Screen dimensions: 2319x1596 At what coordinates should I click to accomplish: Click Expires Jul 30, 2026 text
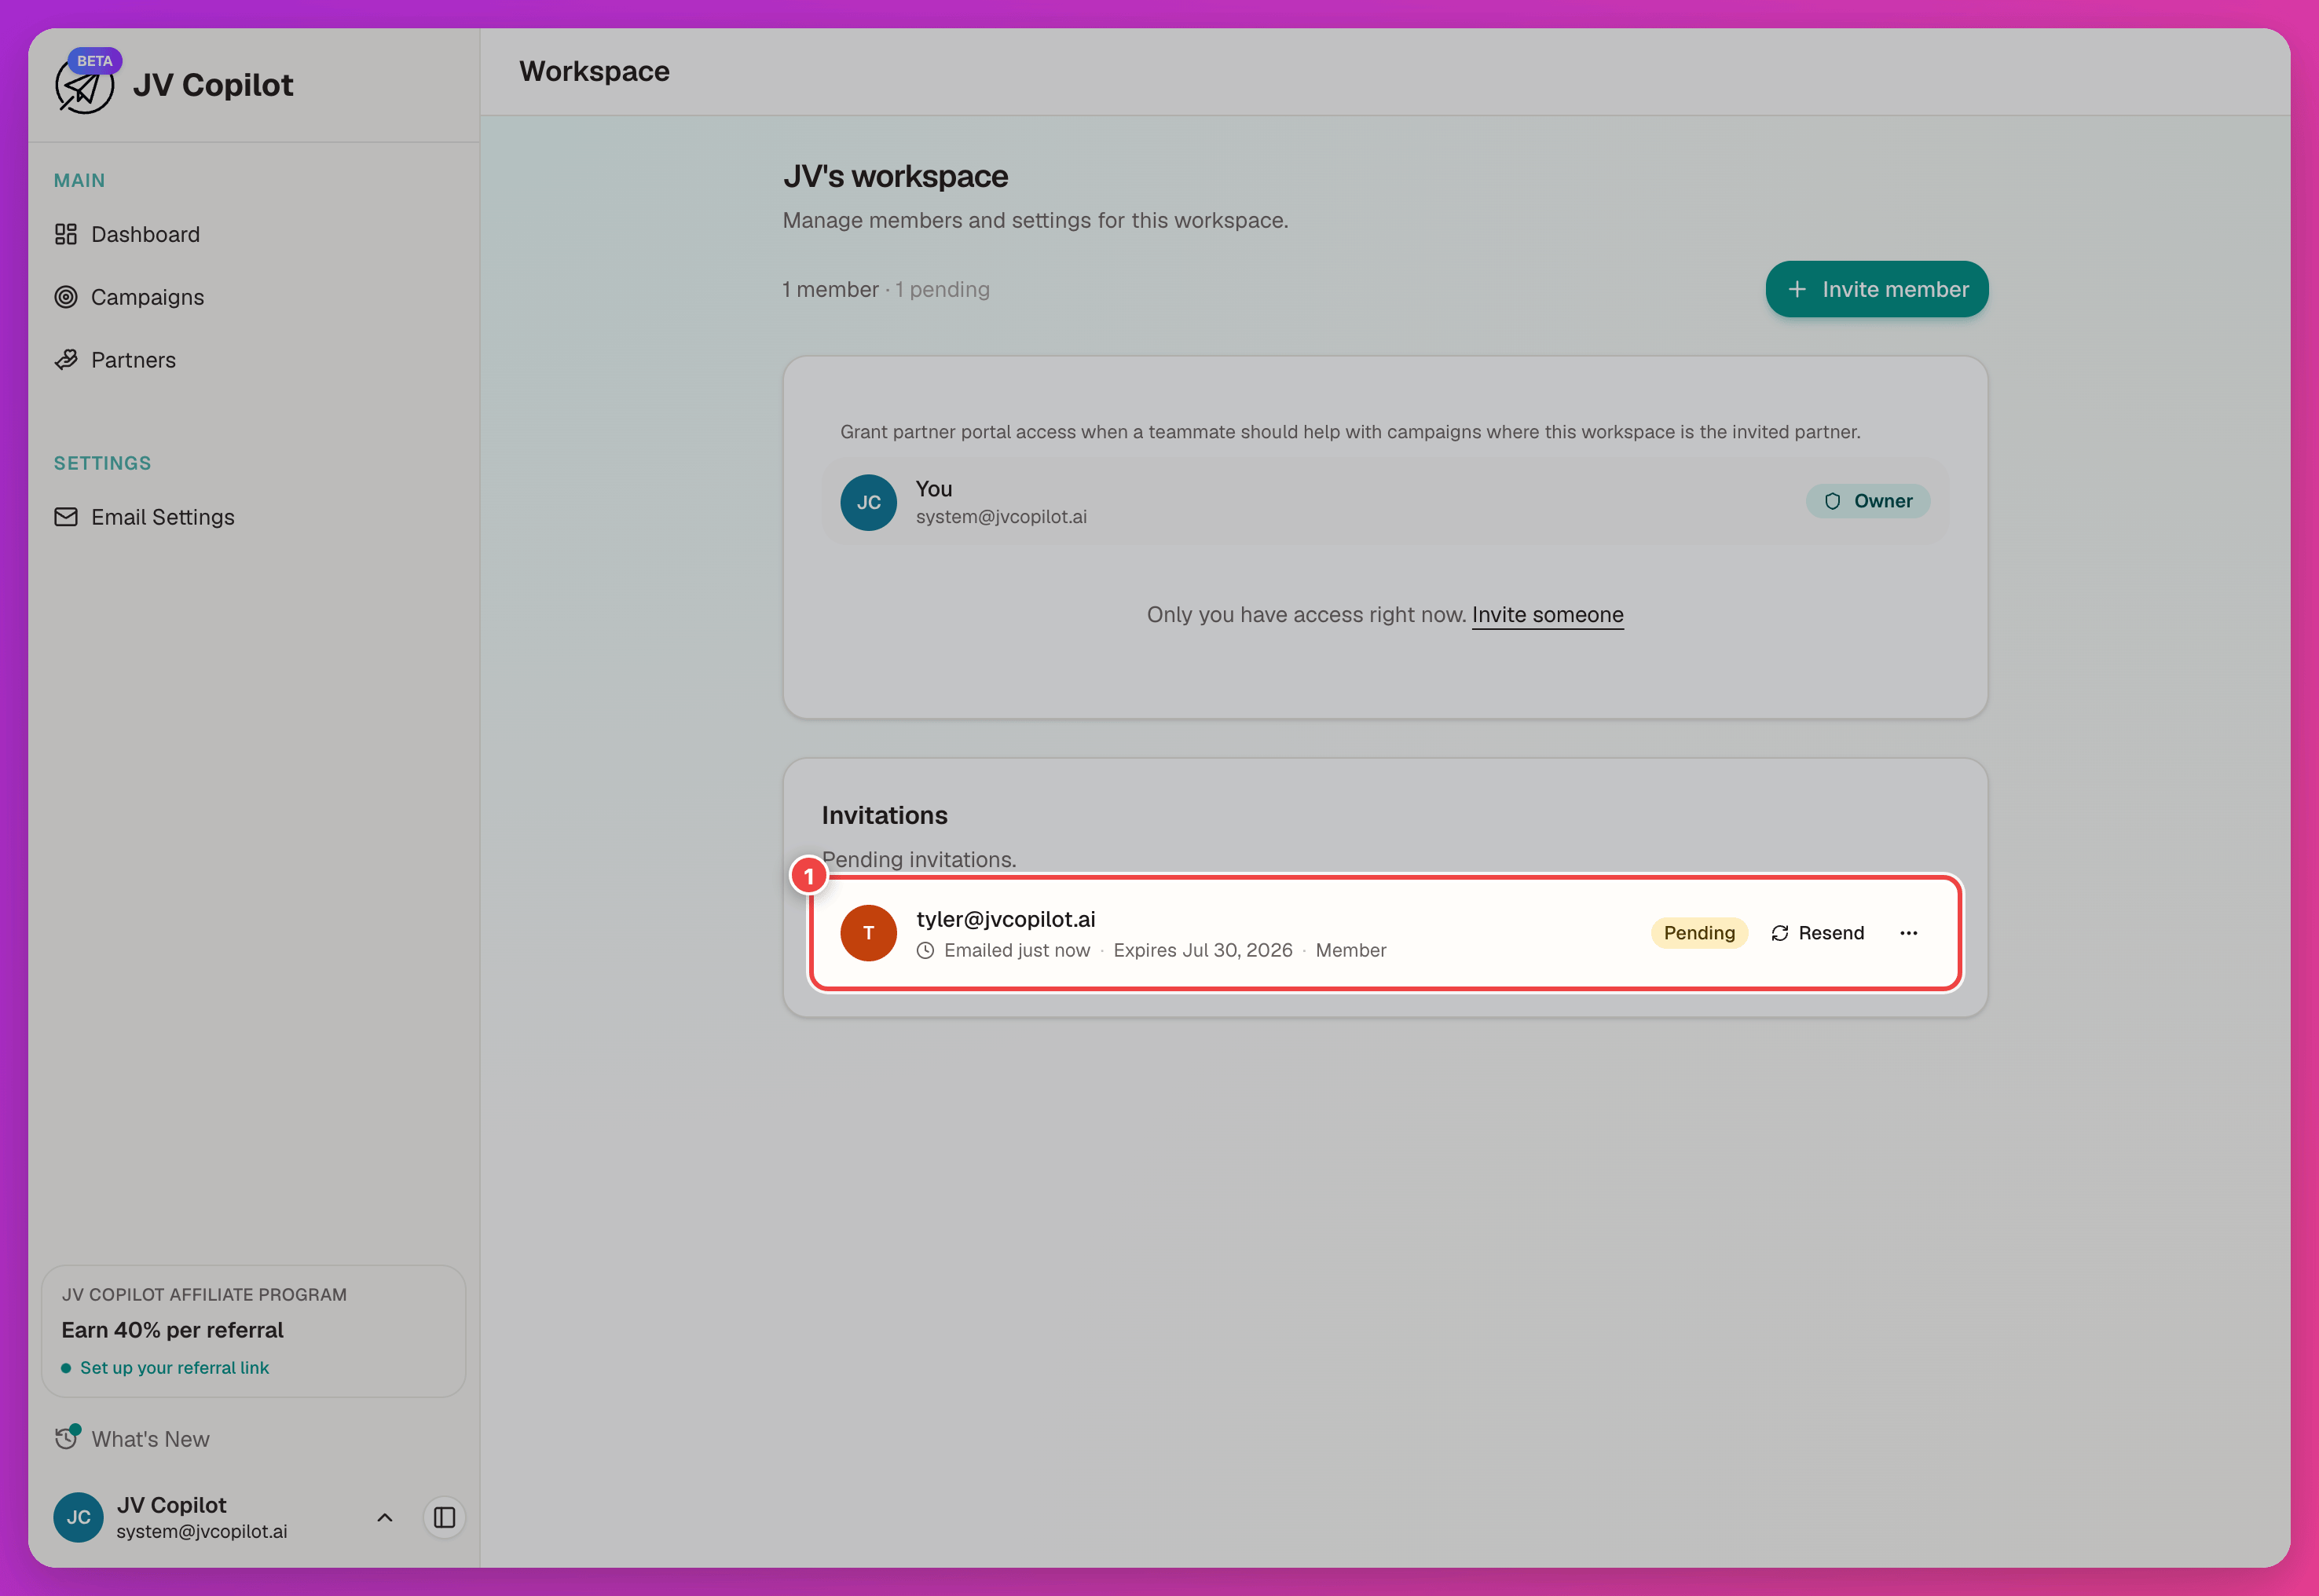(x=1203, y=951)
